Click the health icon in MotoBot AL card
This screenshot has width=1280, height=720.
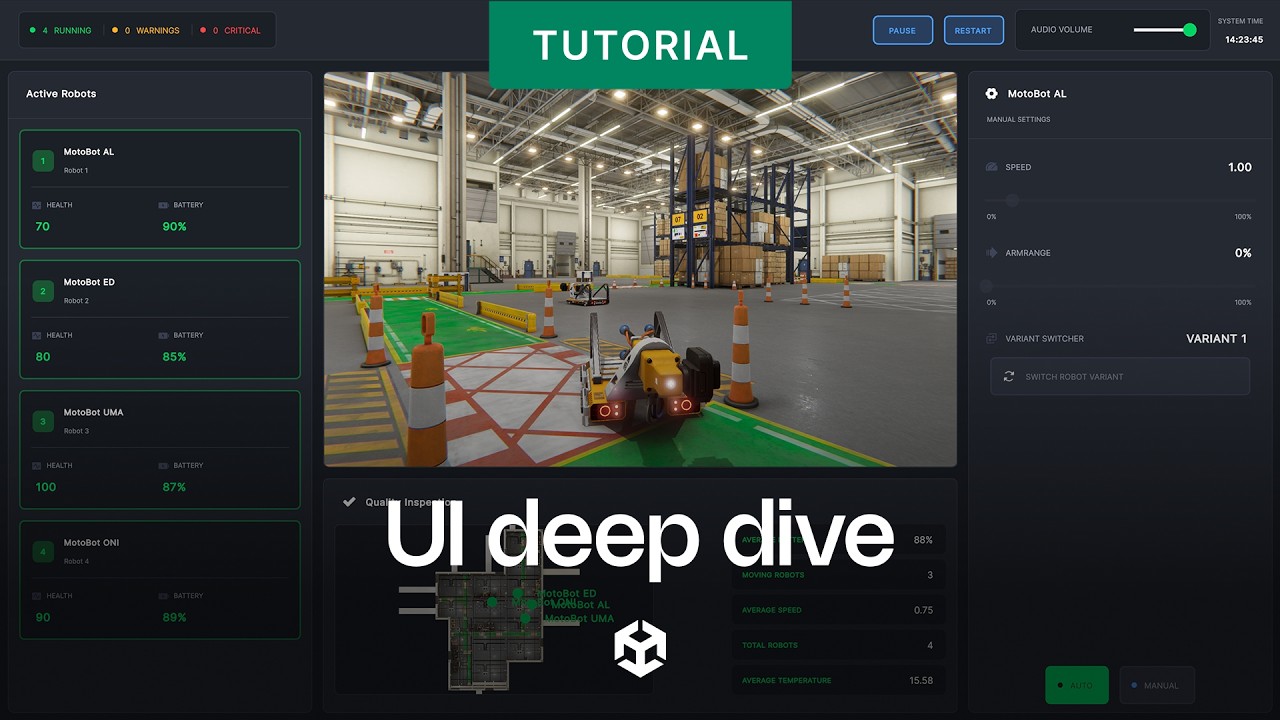[37, 205]
